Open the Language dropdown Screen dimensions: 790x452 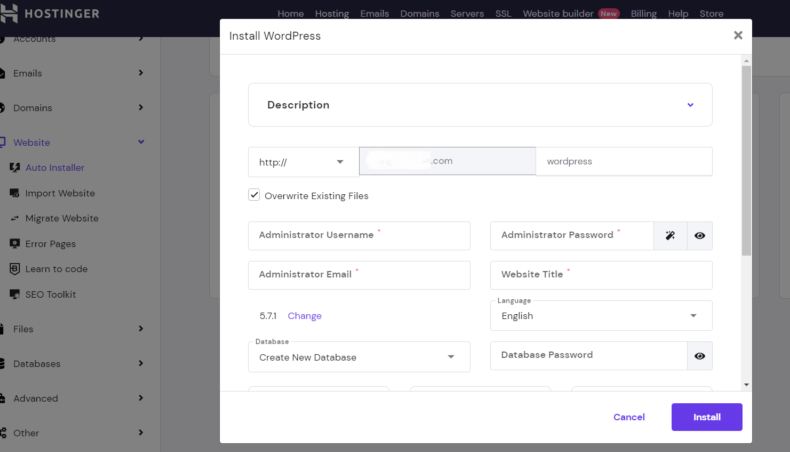(x=601, y=315)
